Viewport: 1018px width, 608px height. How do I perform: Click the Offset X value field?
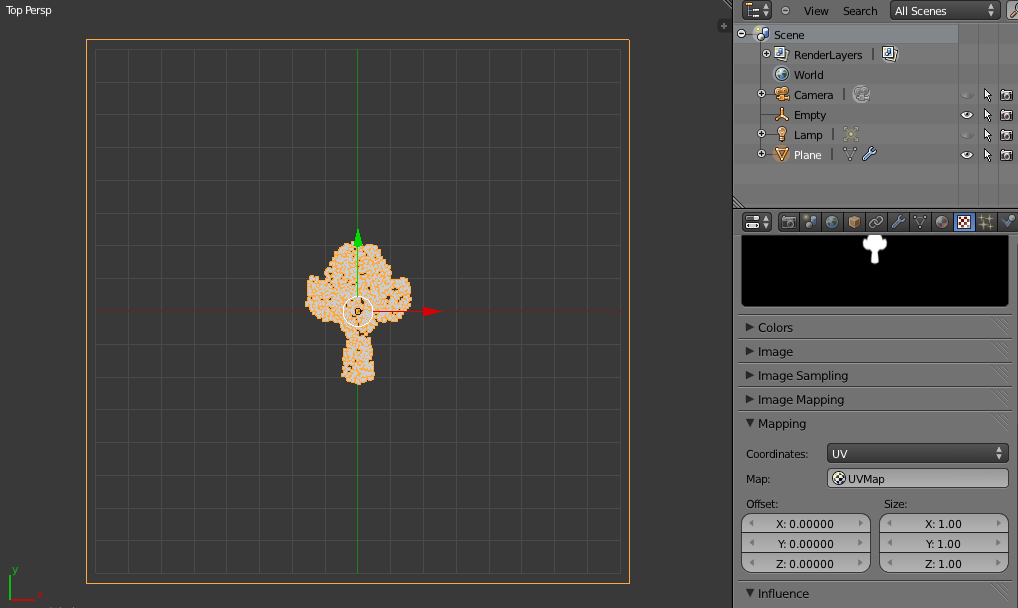(x=806, y=524)
